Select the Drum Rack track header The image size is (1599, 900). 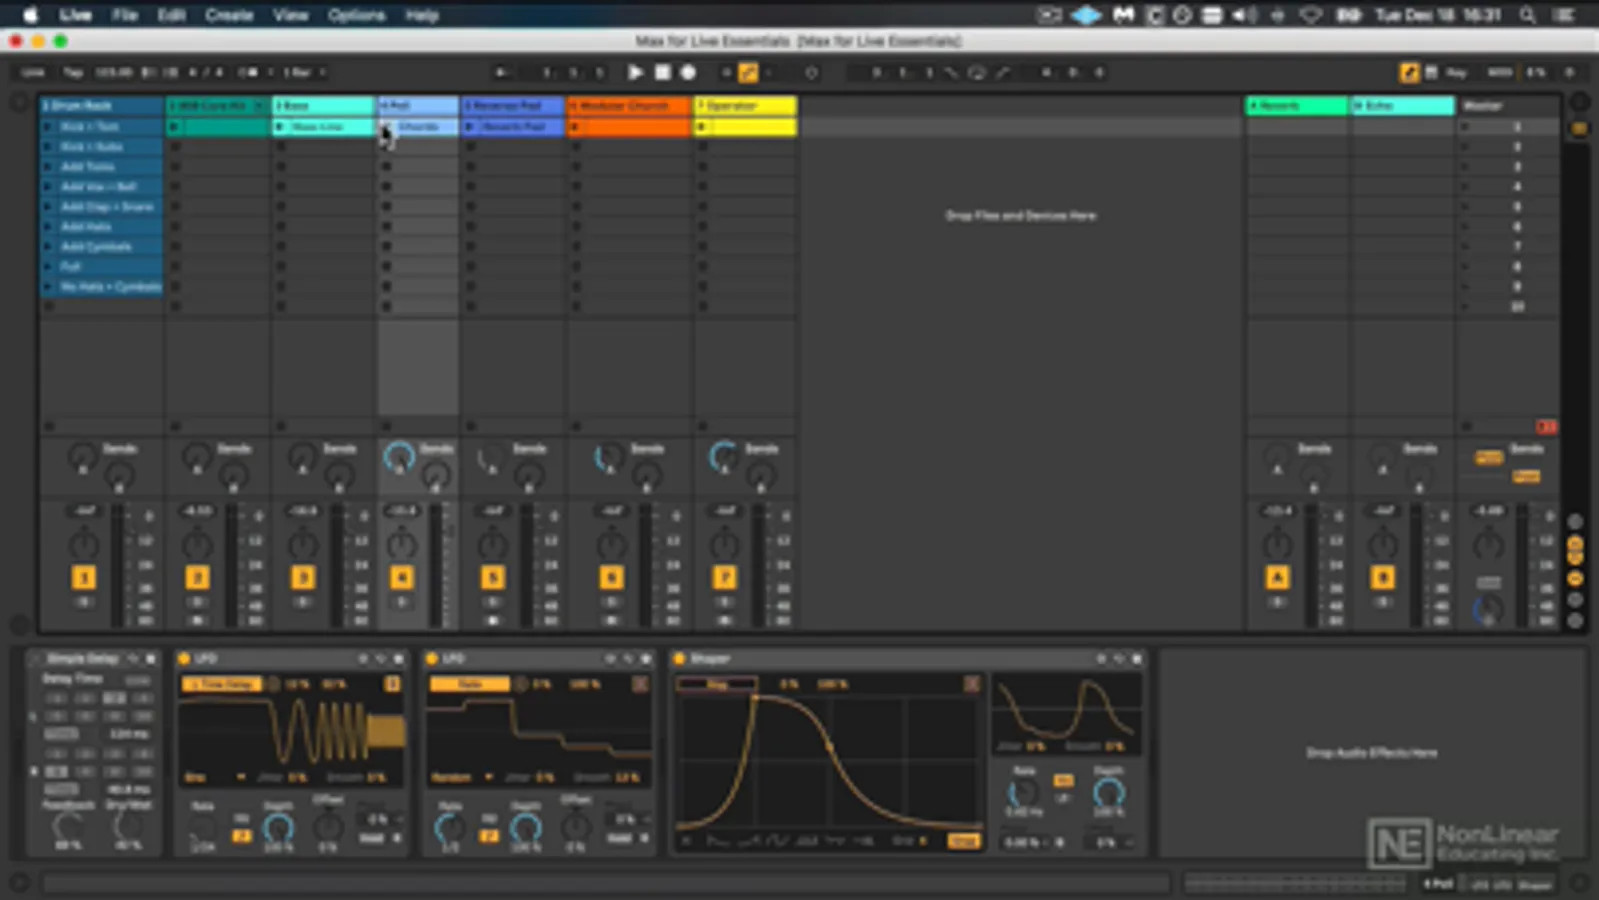[x=101, y=105]
